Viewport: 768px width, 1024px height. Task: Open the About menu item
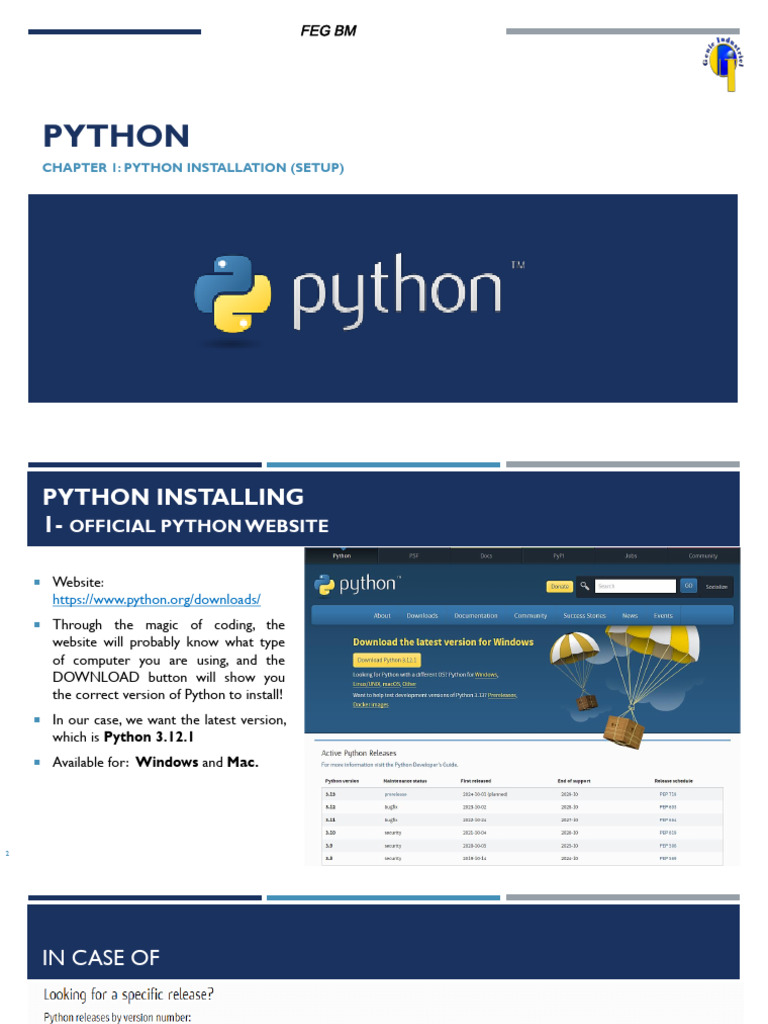click(x=382, y=615)
